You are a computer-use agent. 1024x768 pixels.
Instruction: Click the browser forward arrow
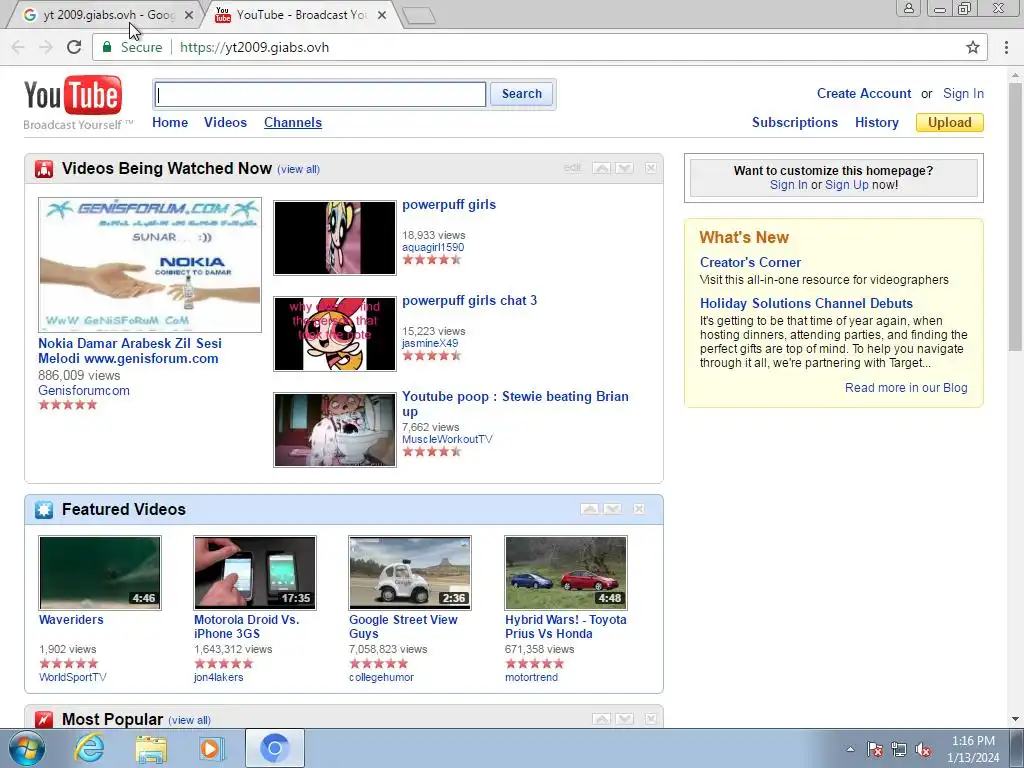(x=45, y=47)
